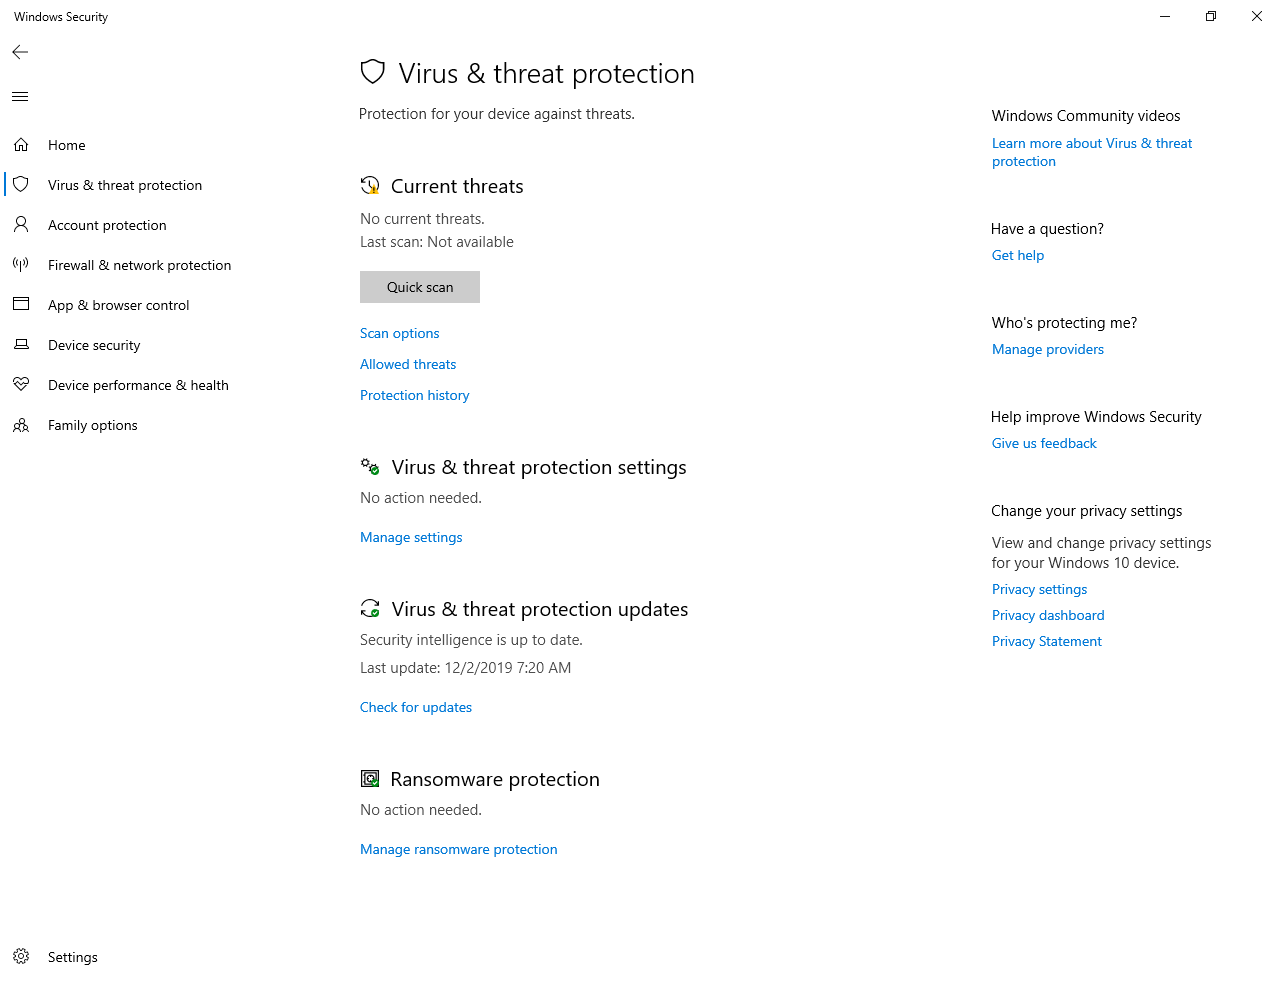
Task: Click the back arrow icon
Action: click(x=20, y=52)
